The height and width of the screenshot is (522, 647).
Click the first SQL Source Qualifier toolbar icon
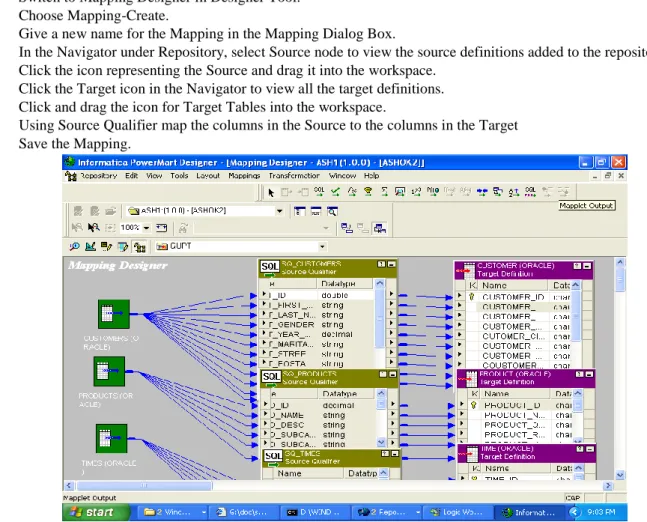[x=319, y=191]
